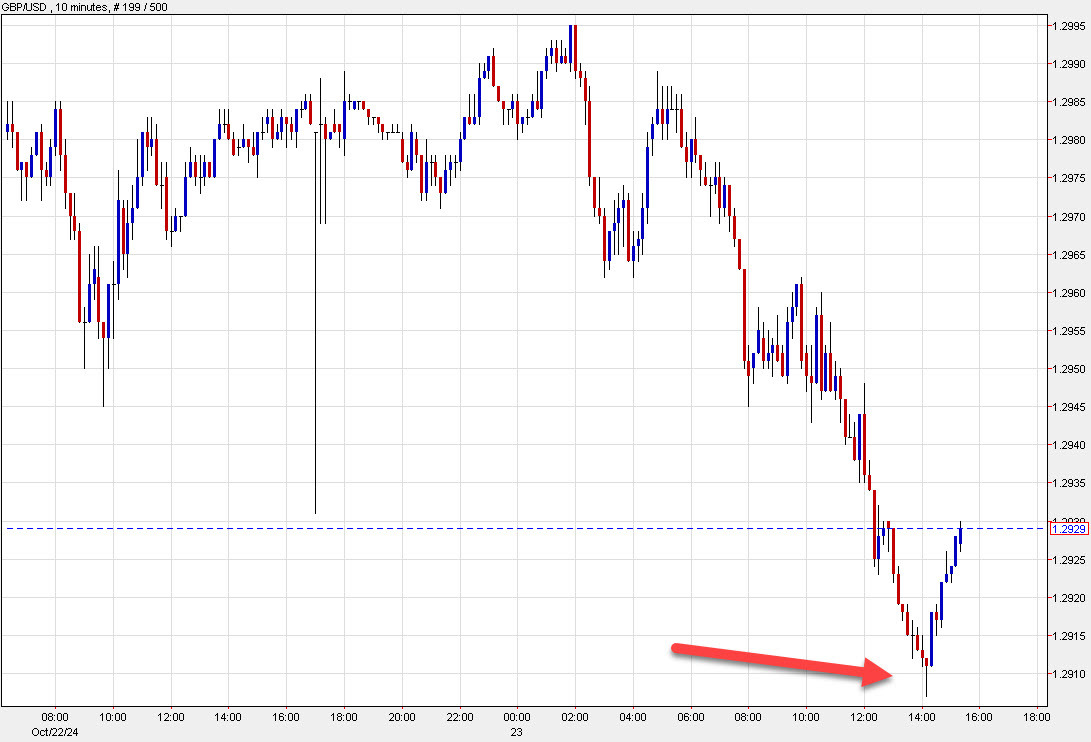The image size is (1091, 742).
Task: Click the 1.2980 price axis label
Action: 1069,140
